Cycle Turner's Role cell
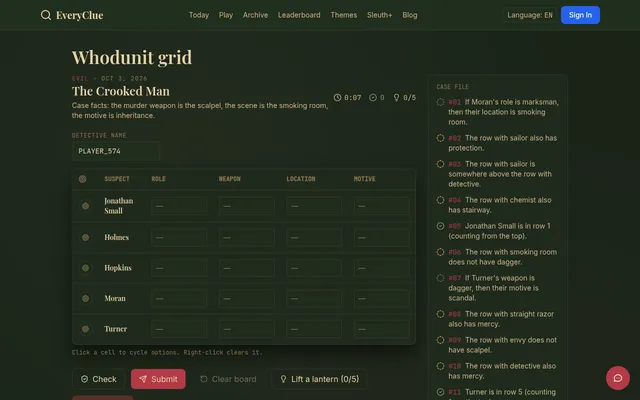The width and height of the screenshot is (640, 400). coord(179,329)
